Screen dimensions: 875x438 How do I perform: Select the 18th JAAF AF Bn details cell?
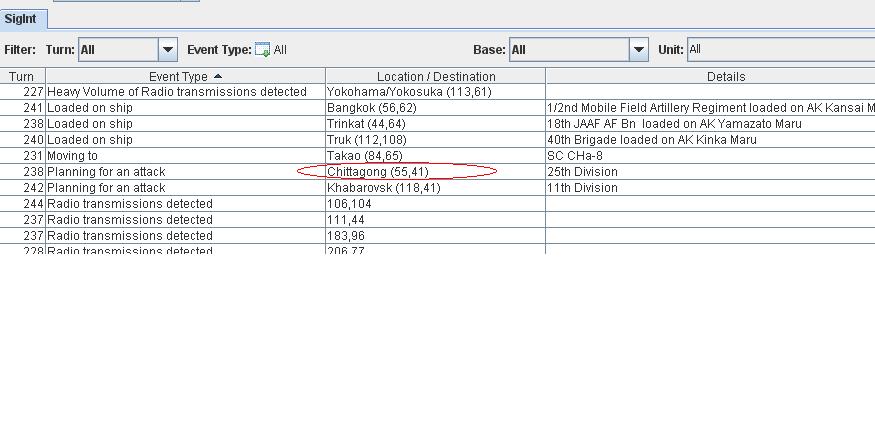pyautogui.click(x=710, y=124)
